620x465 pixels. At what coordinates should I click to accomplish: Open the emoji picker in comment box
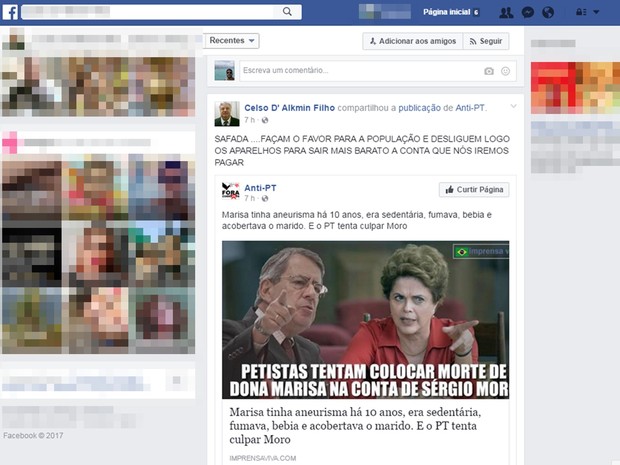click(x=505, y=71)
